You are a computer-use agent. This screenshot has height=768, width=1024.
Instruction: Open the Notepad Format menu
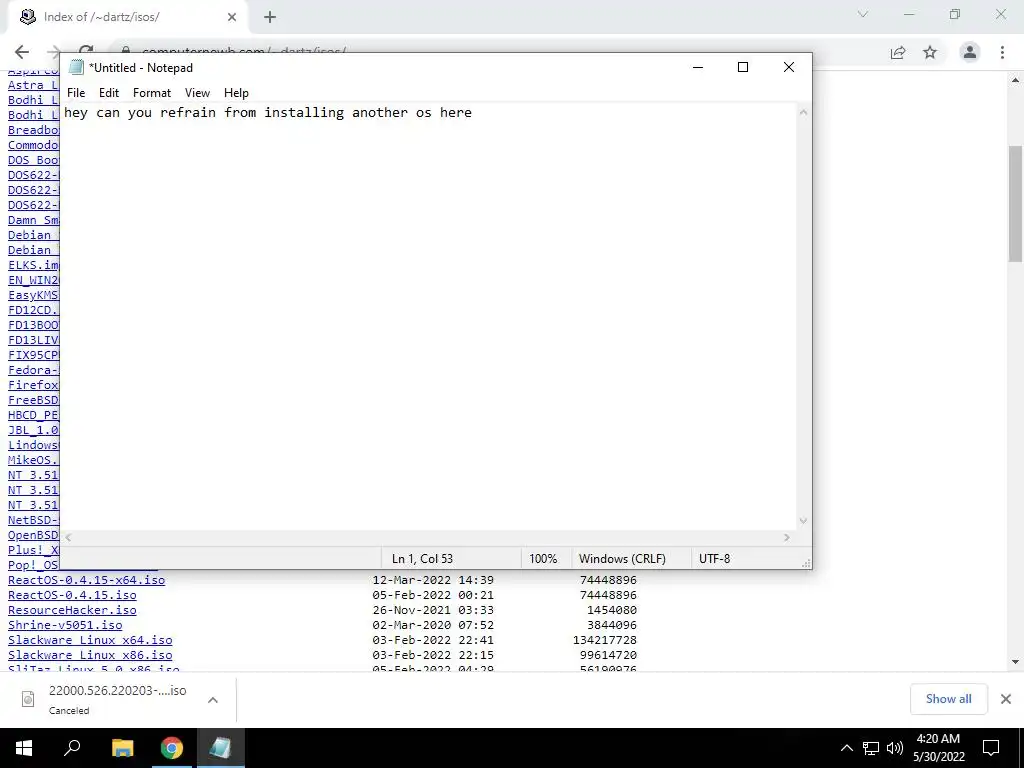(152, 93)
